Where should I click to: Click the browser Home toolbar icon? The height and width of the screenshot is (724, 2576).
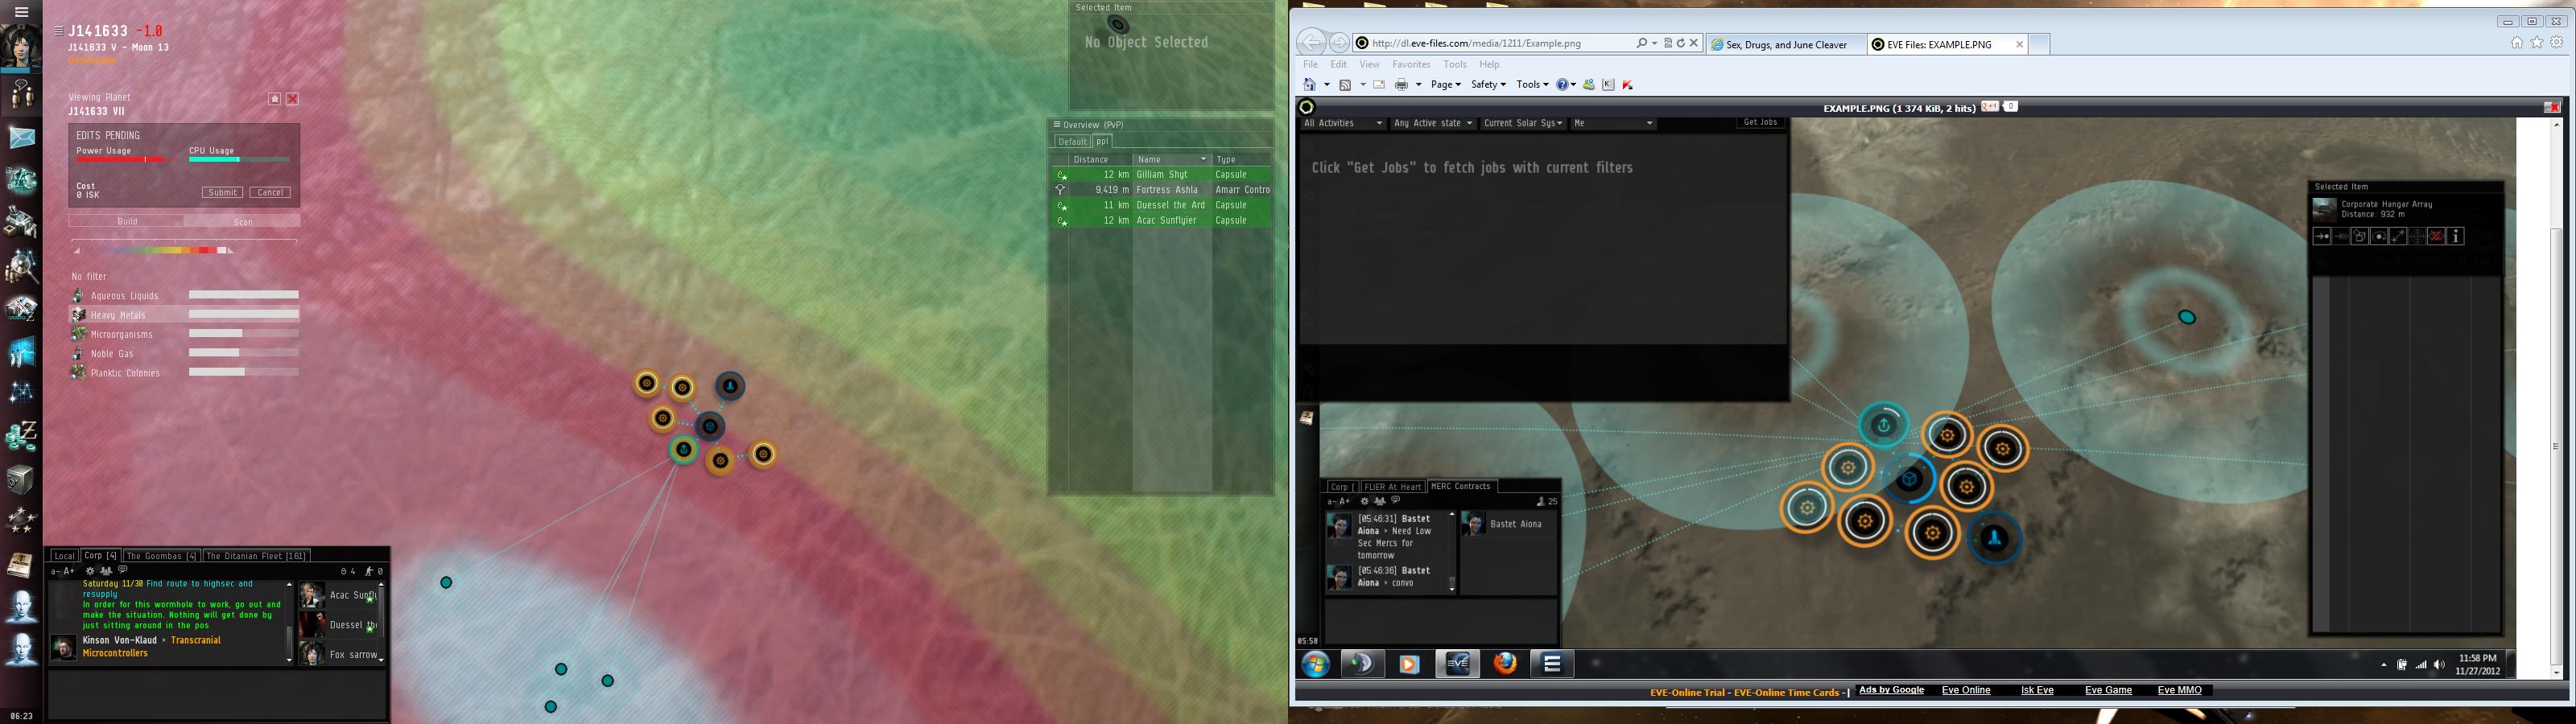(x=1309, y=85)
